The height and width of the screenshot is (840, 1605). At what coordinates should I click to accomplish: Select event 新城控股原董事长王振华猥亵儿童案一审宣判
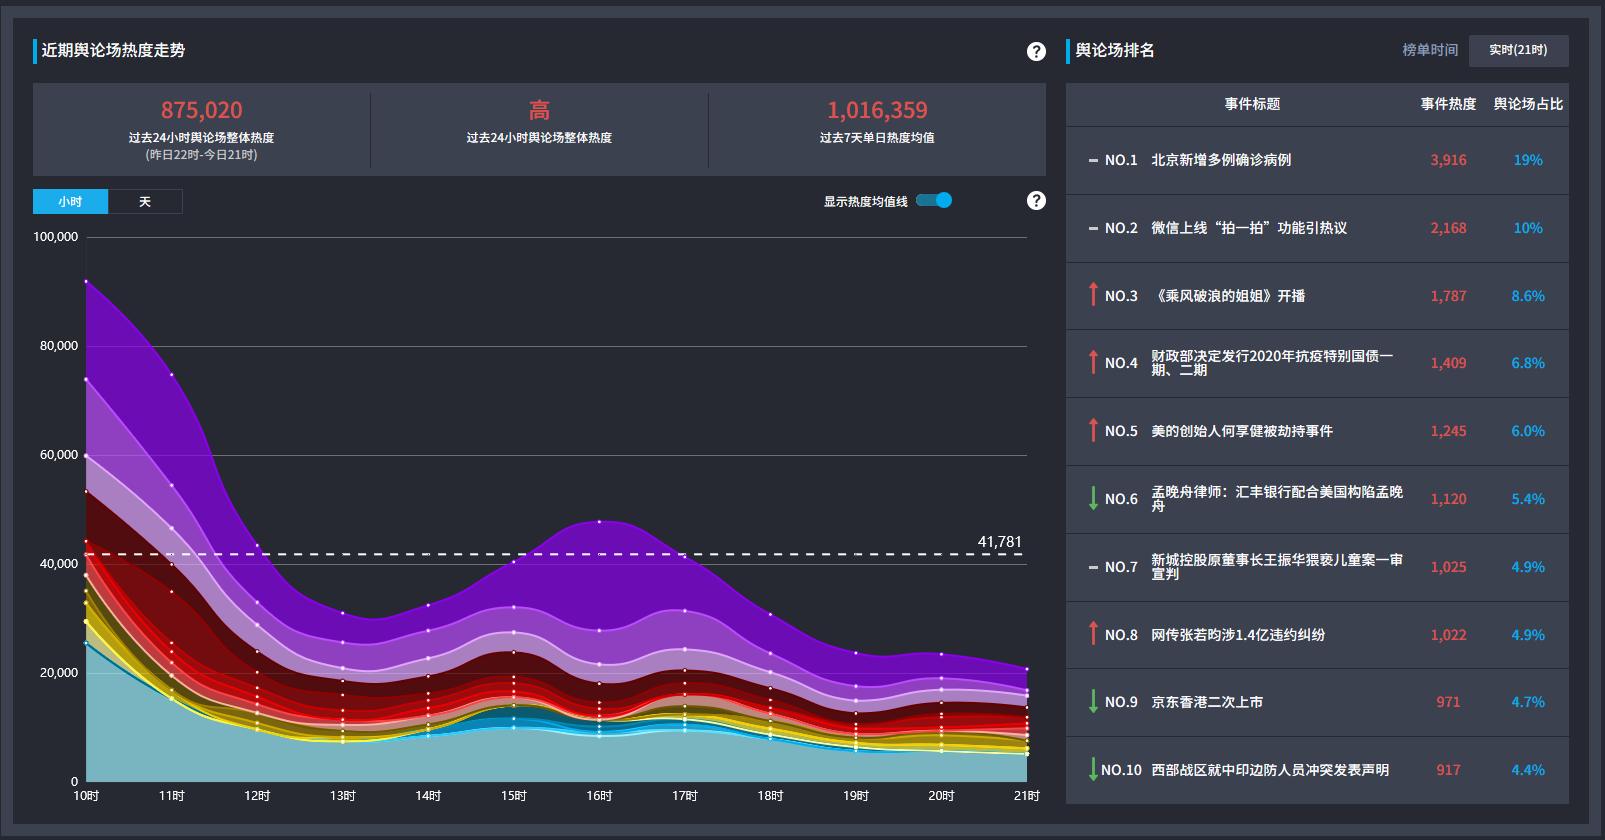coord(1277,567)
